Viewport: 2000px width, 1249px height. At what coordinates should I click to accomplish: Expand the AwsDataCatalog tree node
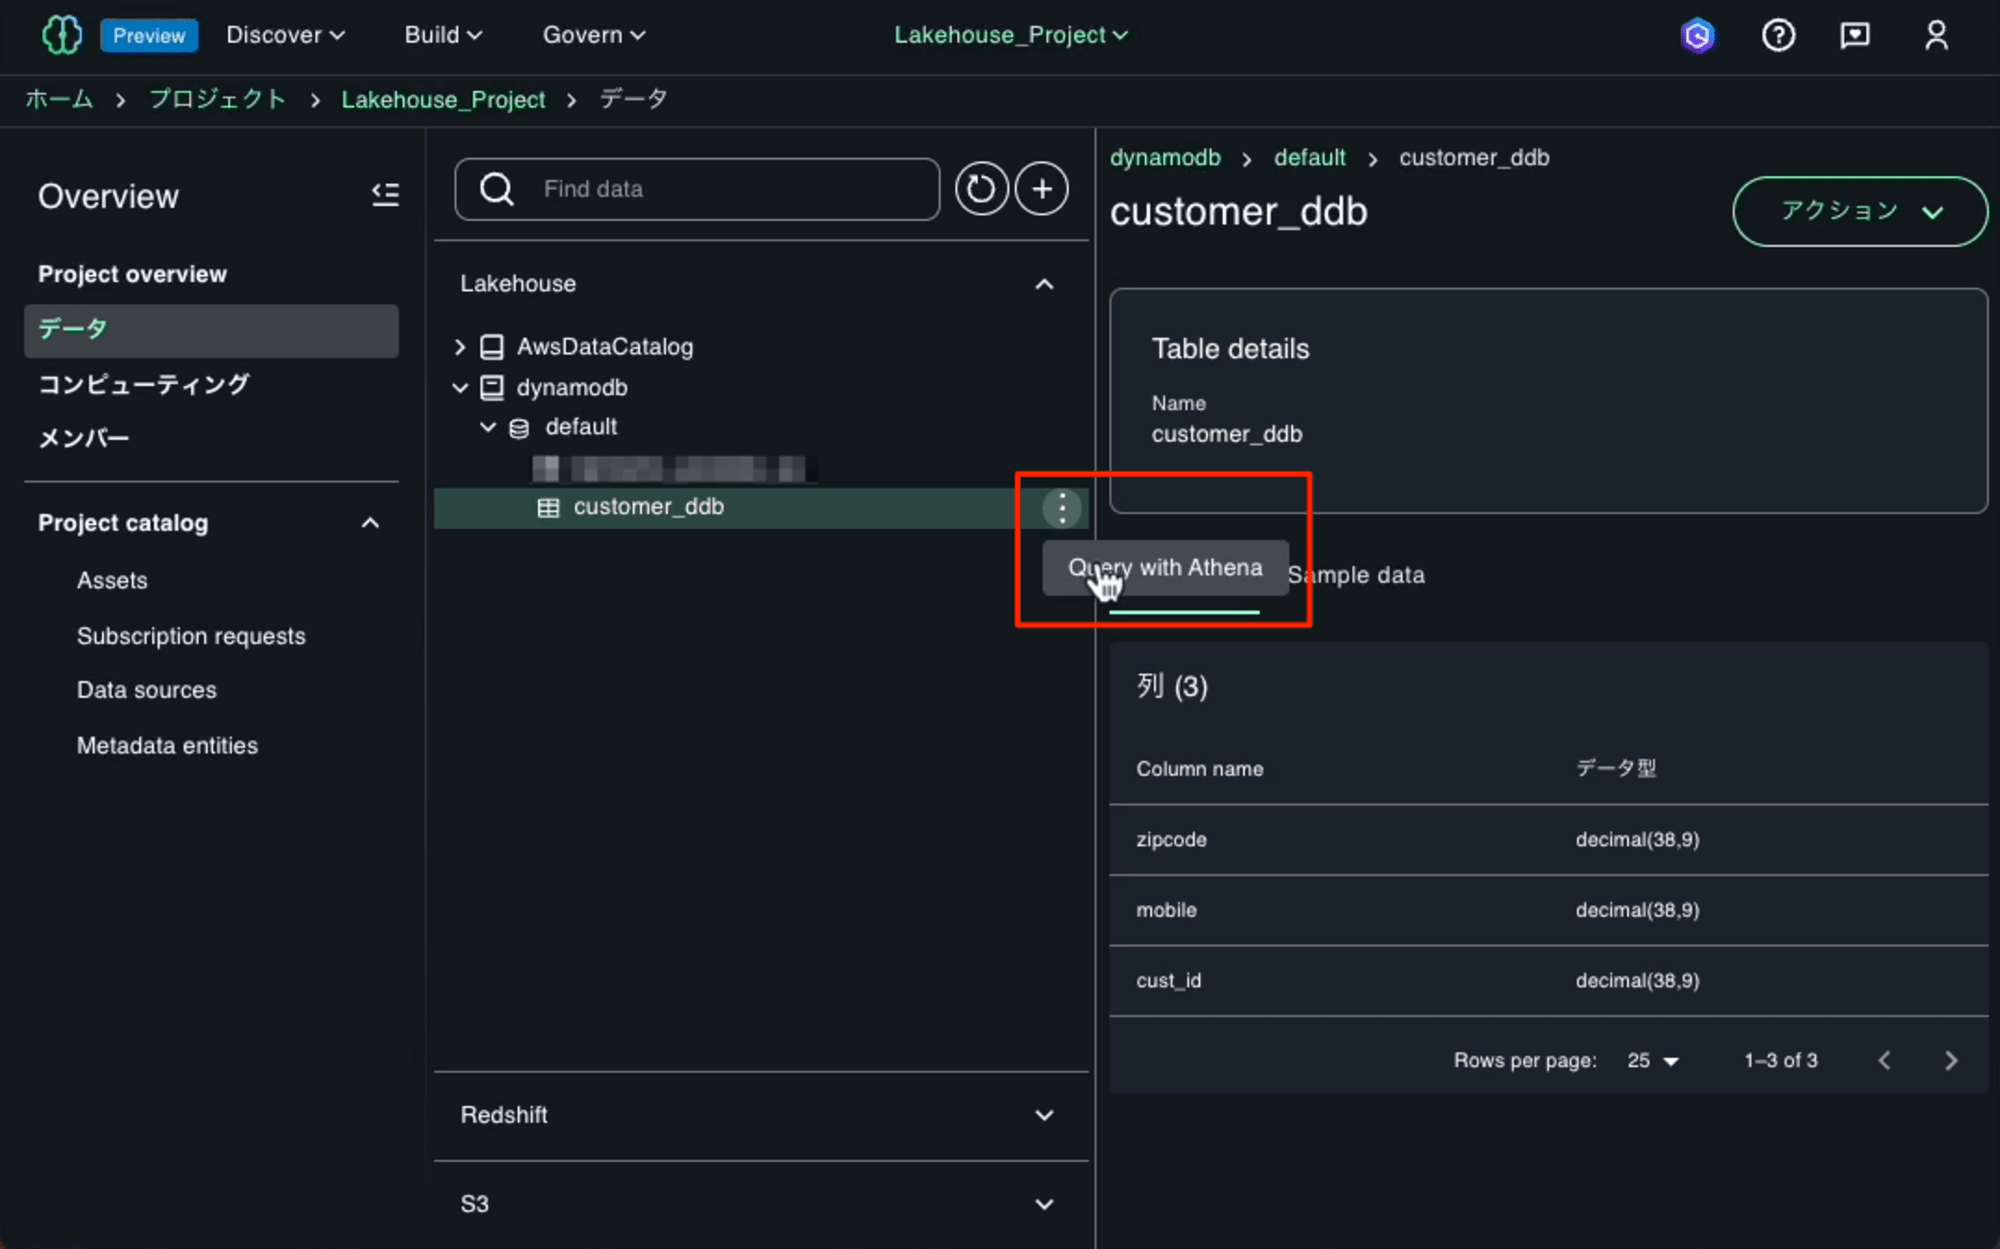click(460, 347)
